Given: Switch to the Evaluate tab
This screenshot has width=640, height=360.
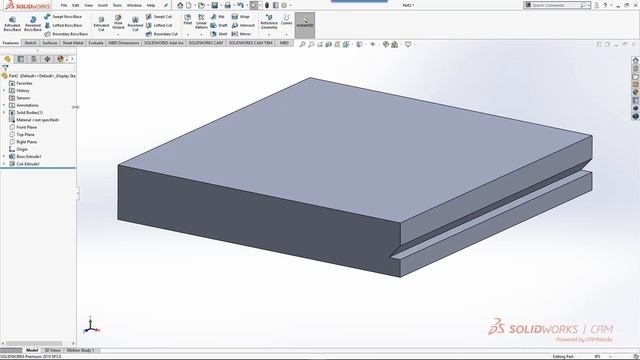Looking at the screenshot, I should [96, 43].
